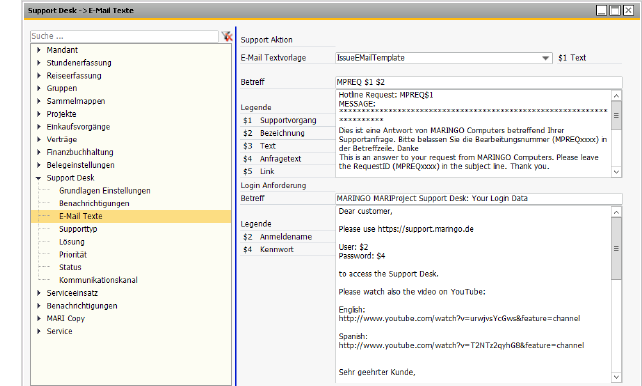642x386 pixels.
Task: Expand the Belegeinstellungen node arrow
Action: pyautogui.click(x=39, y=165)
